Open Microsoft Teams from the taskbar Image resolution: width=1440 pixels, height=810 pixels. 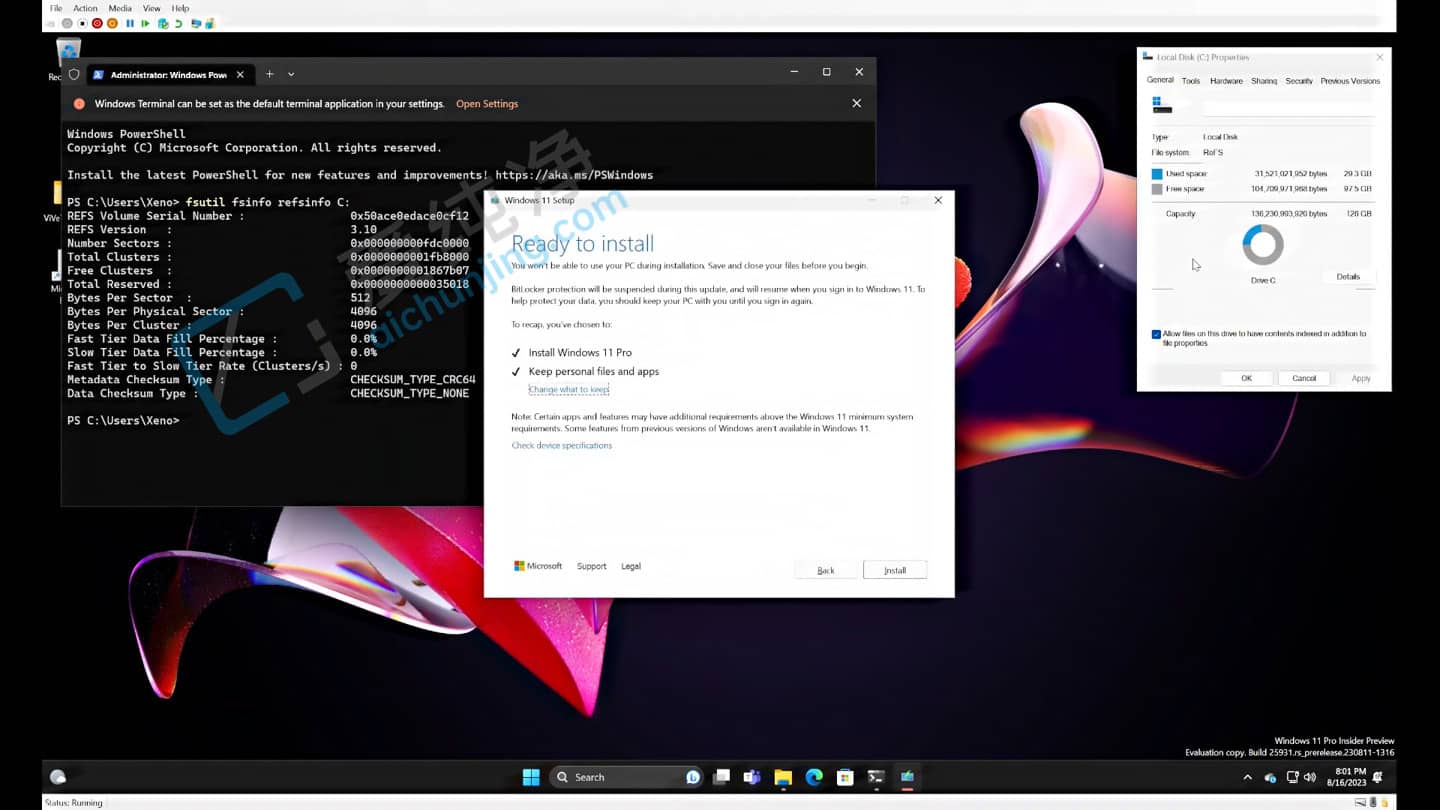(x=752, y=777)
